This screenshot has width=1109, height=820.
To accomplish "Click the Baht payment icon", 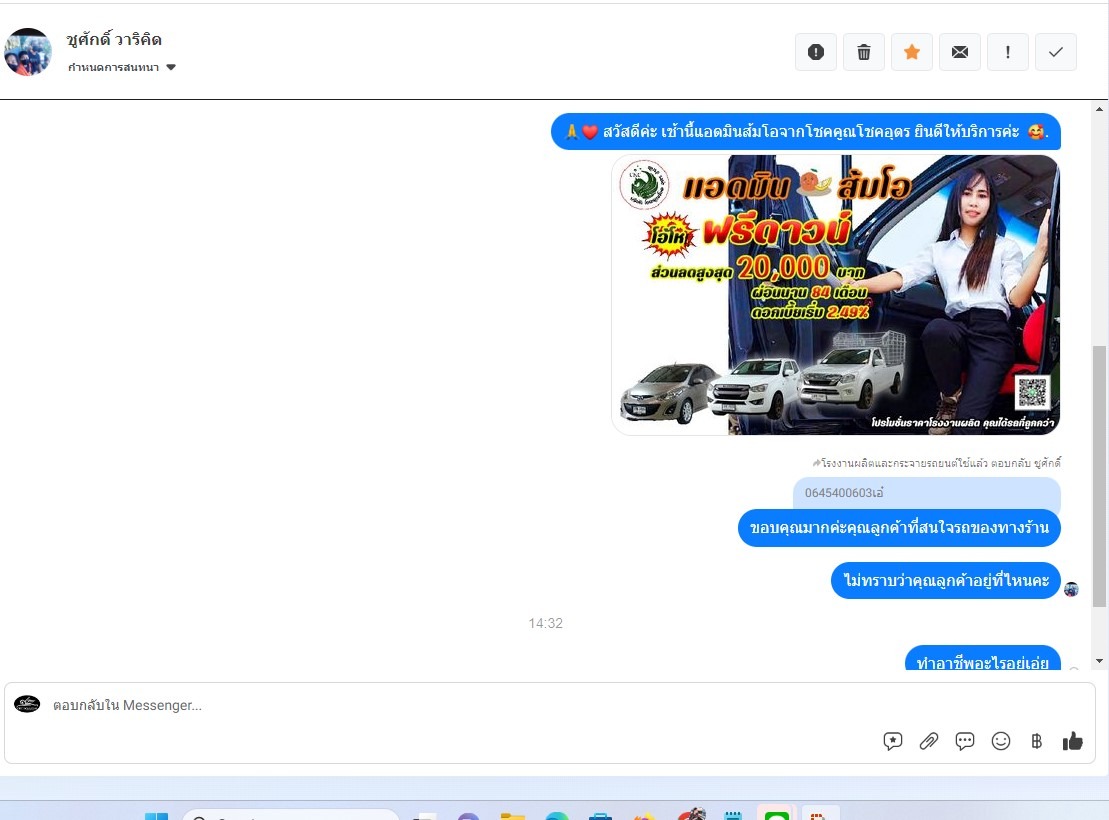I will 1036,741.
